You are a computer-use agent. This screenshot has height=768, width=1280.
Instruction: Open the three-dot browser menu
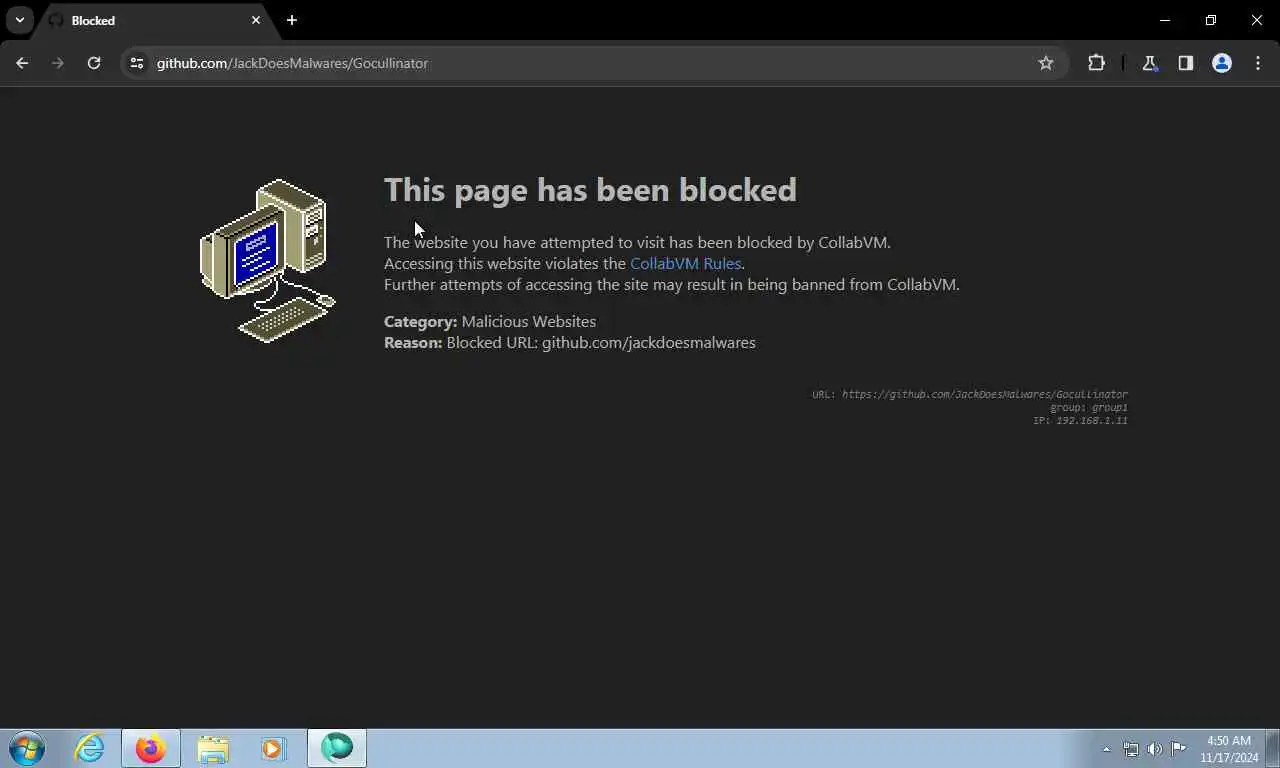coord(1258,63)
